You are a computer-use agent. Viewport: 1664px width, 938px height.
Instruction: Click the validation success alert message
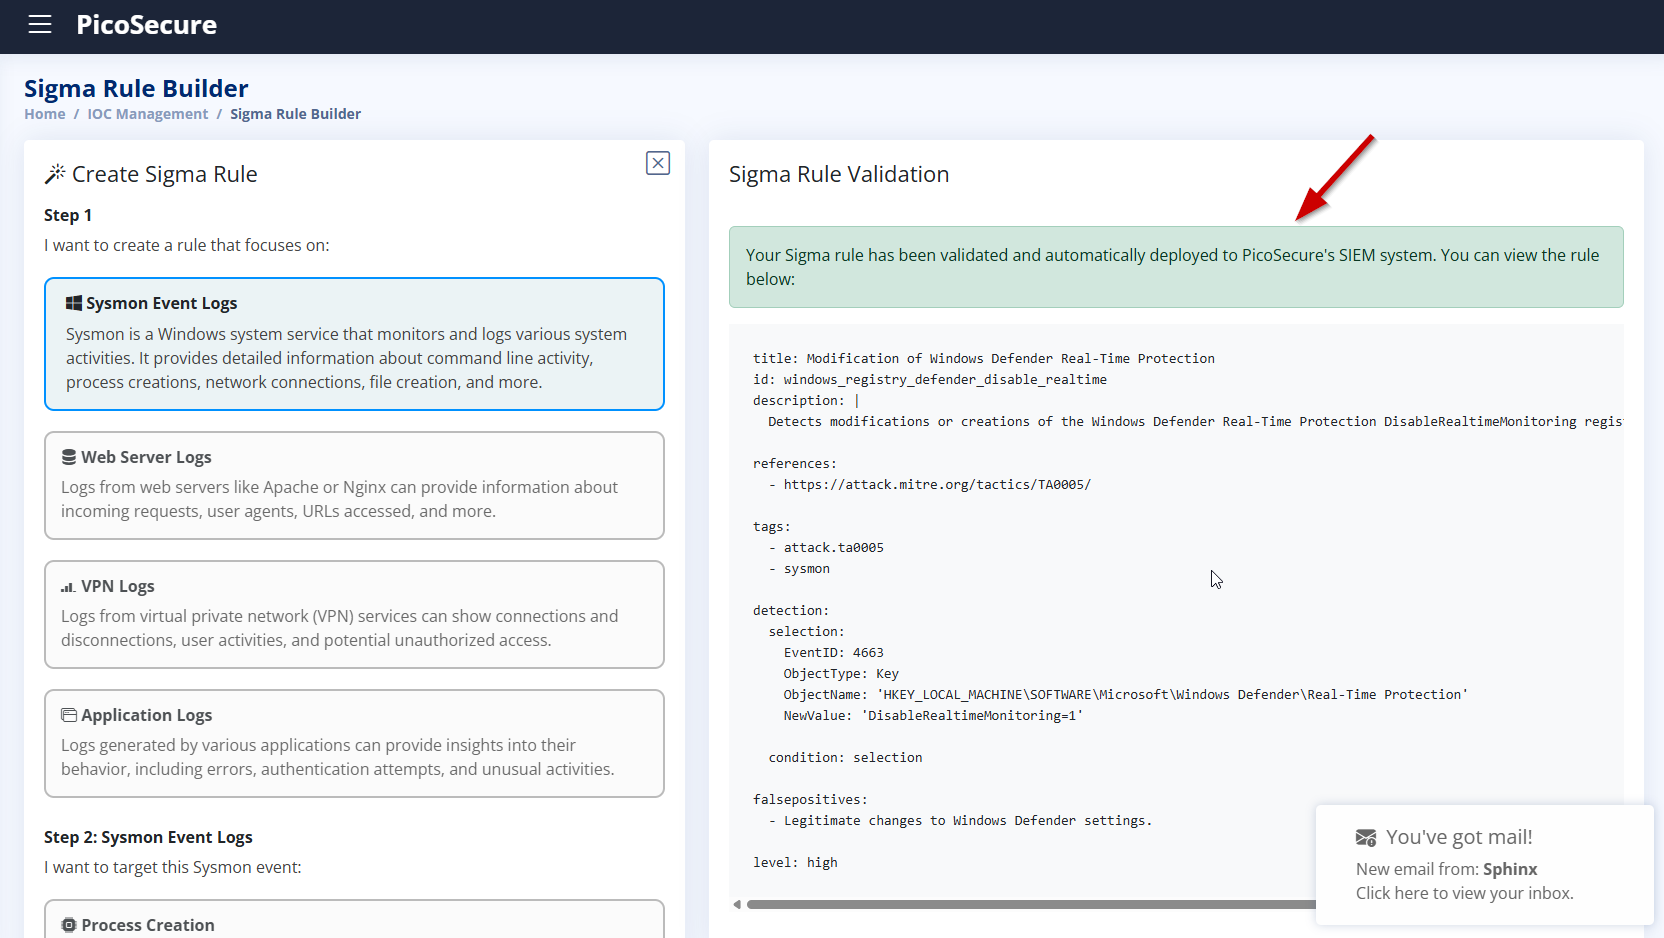point(1176,267)
